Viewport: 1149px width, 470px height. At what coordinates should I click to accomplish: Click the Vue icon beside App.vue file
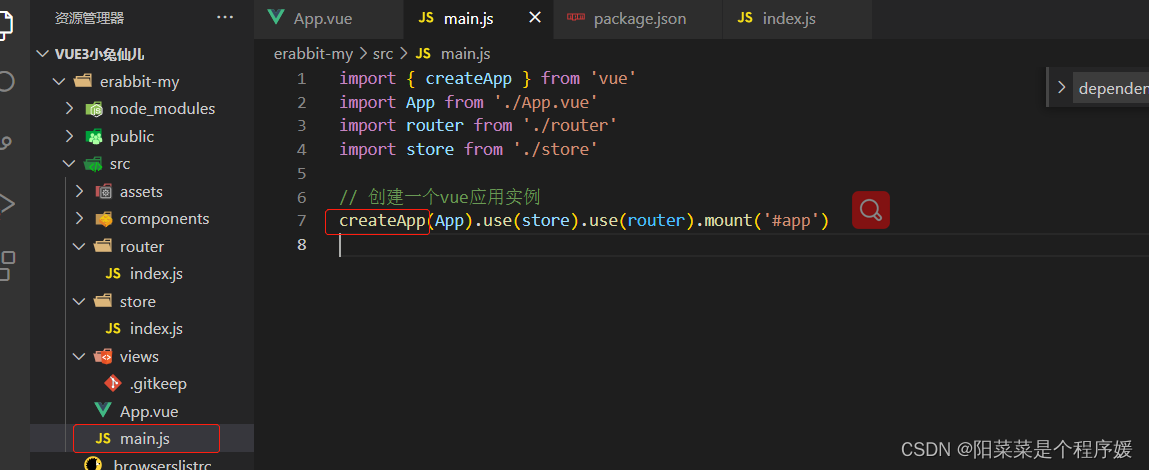pyautogui.click(x=103, y=411)
